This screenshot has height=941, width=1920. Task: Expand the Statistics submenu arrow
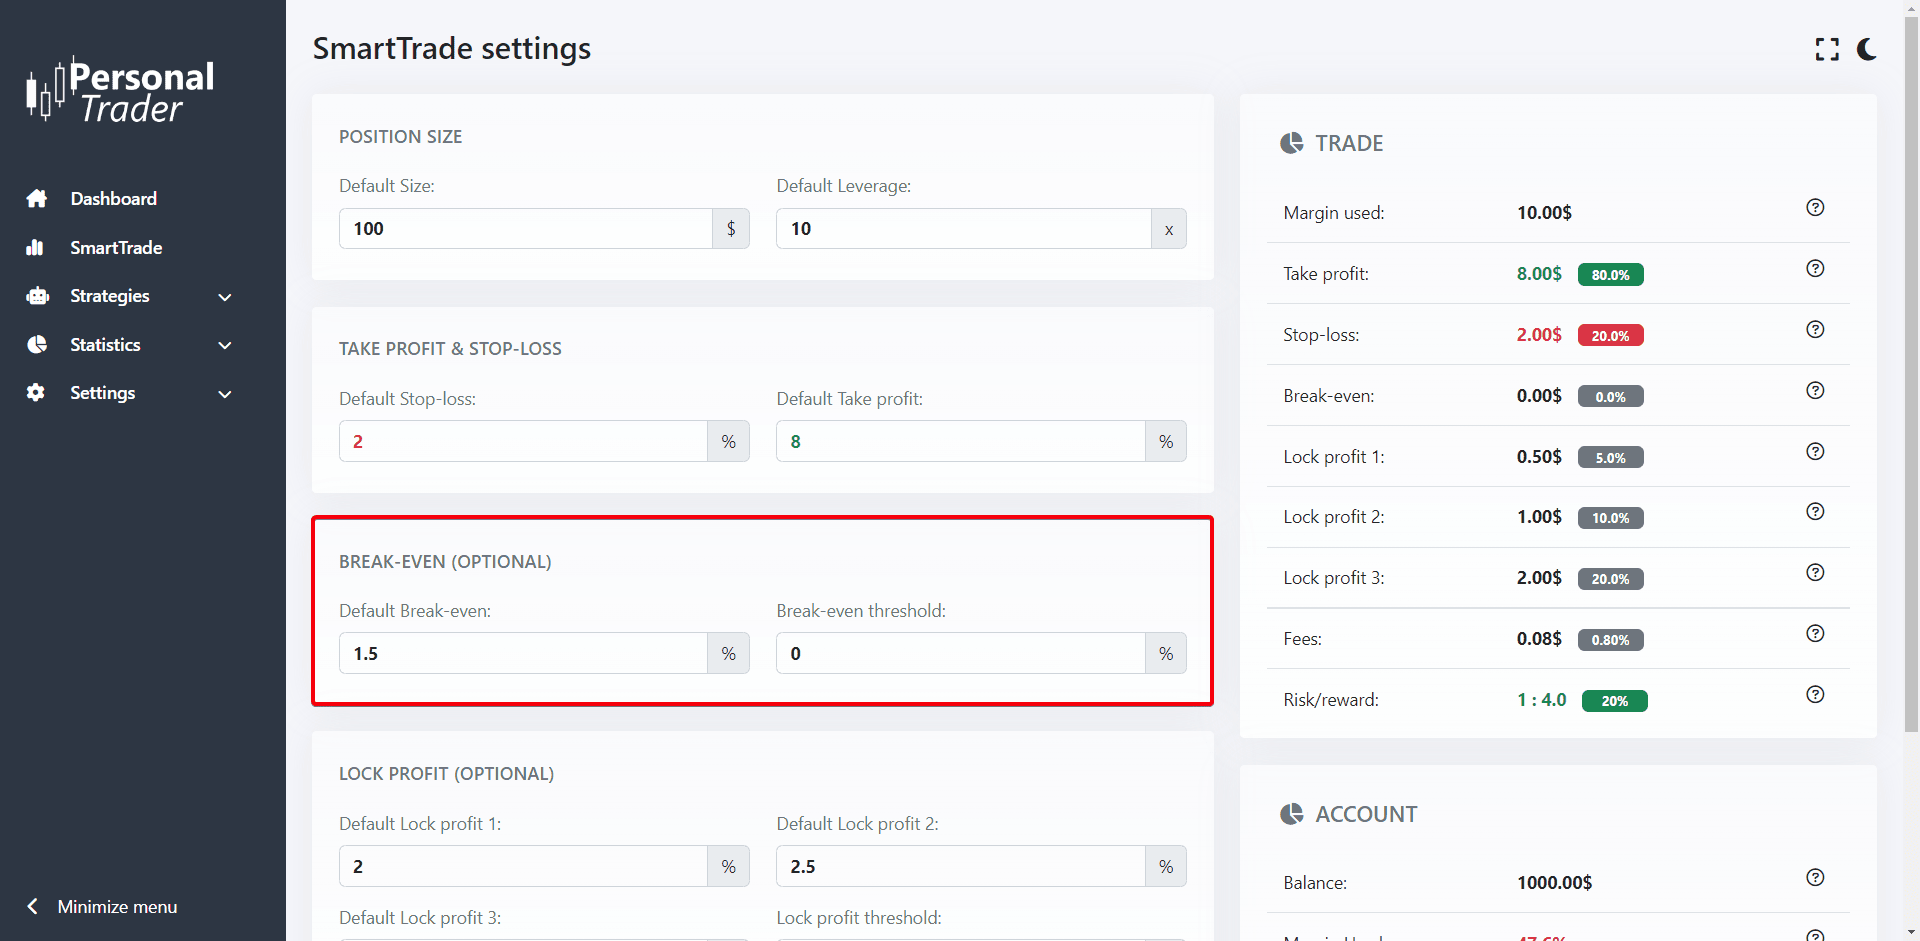click(225, 345)
